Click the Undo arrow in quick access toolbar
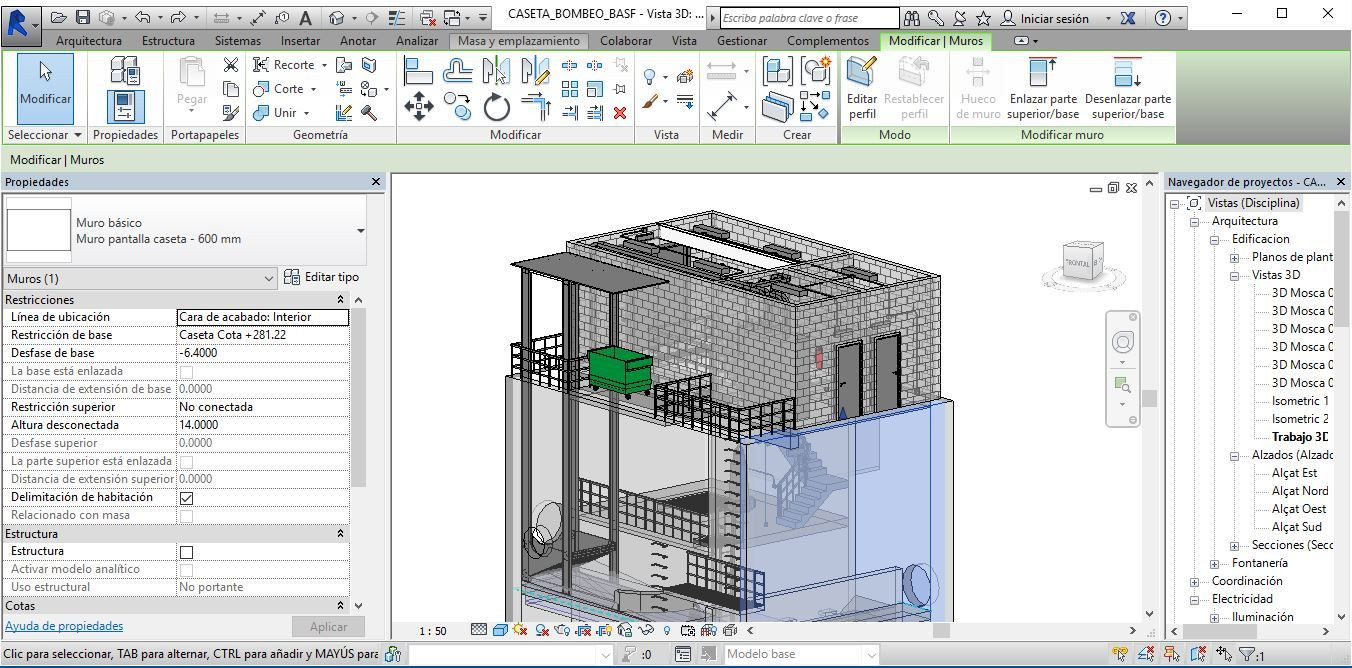The height and width of the screenshot is (668, 1352). pyautogui.click(x=142, y=18)
